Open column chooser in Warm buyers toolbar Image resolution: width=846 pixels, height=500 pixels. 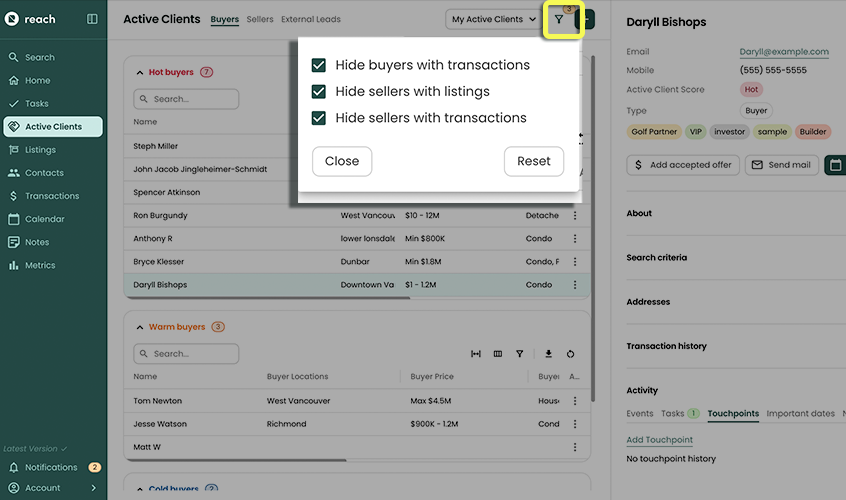pos(498,354)
